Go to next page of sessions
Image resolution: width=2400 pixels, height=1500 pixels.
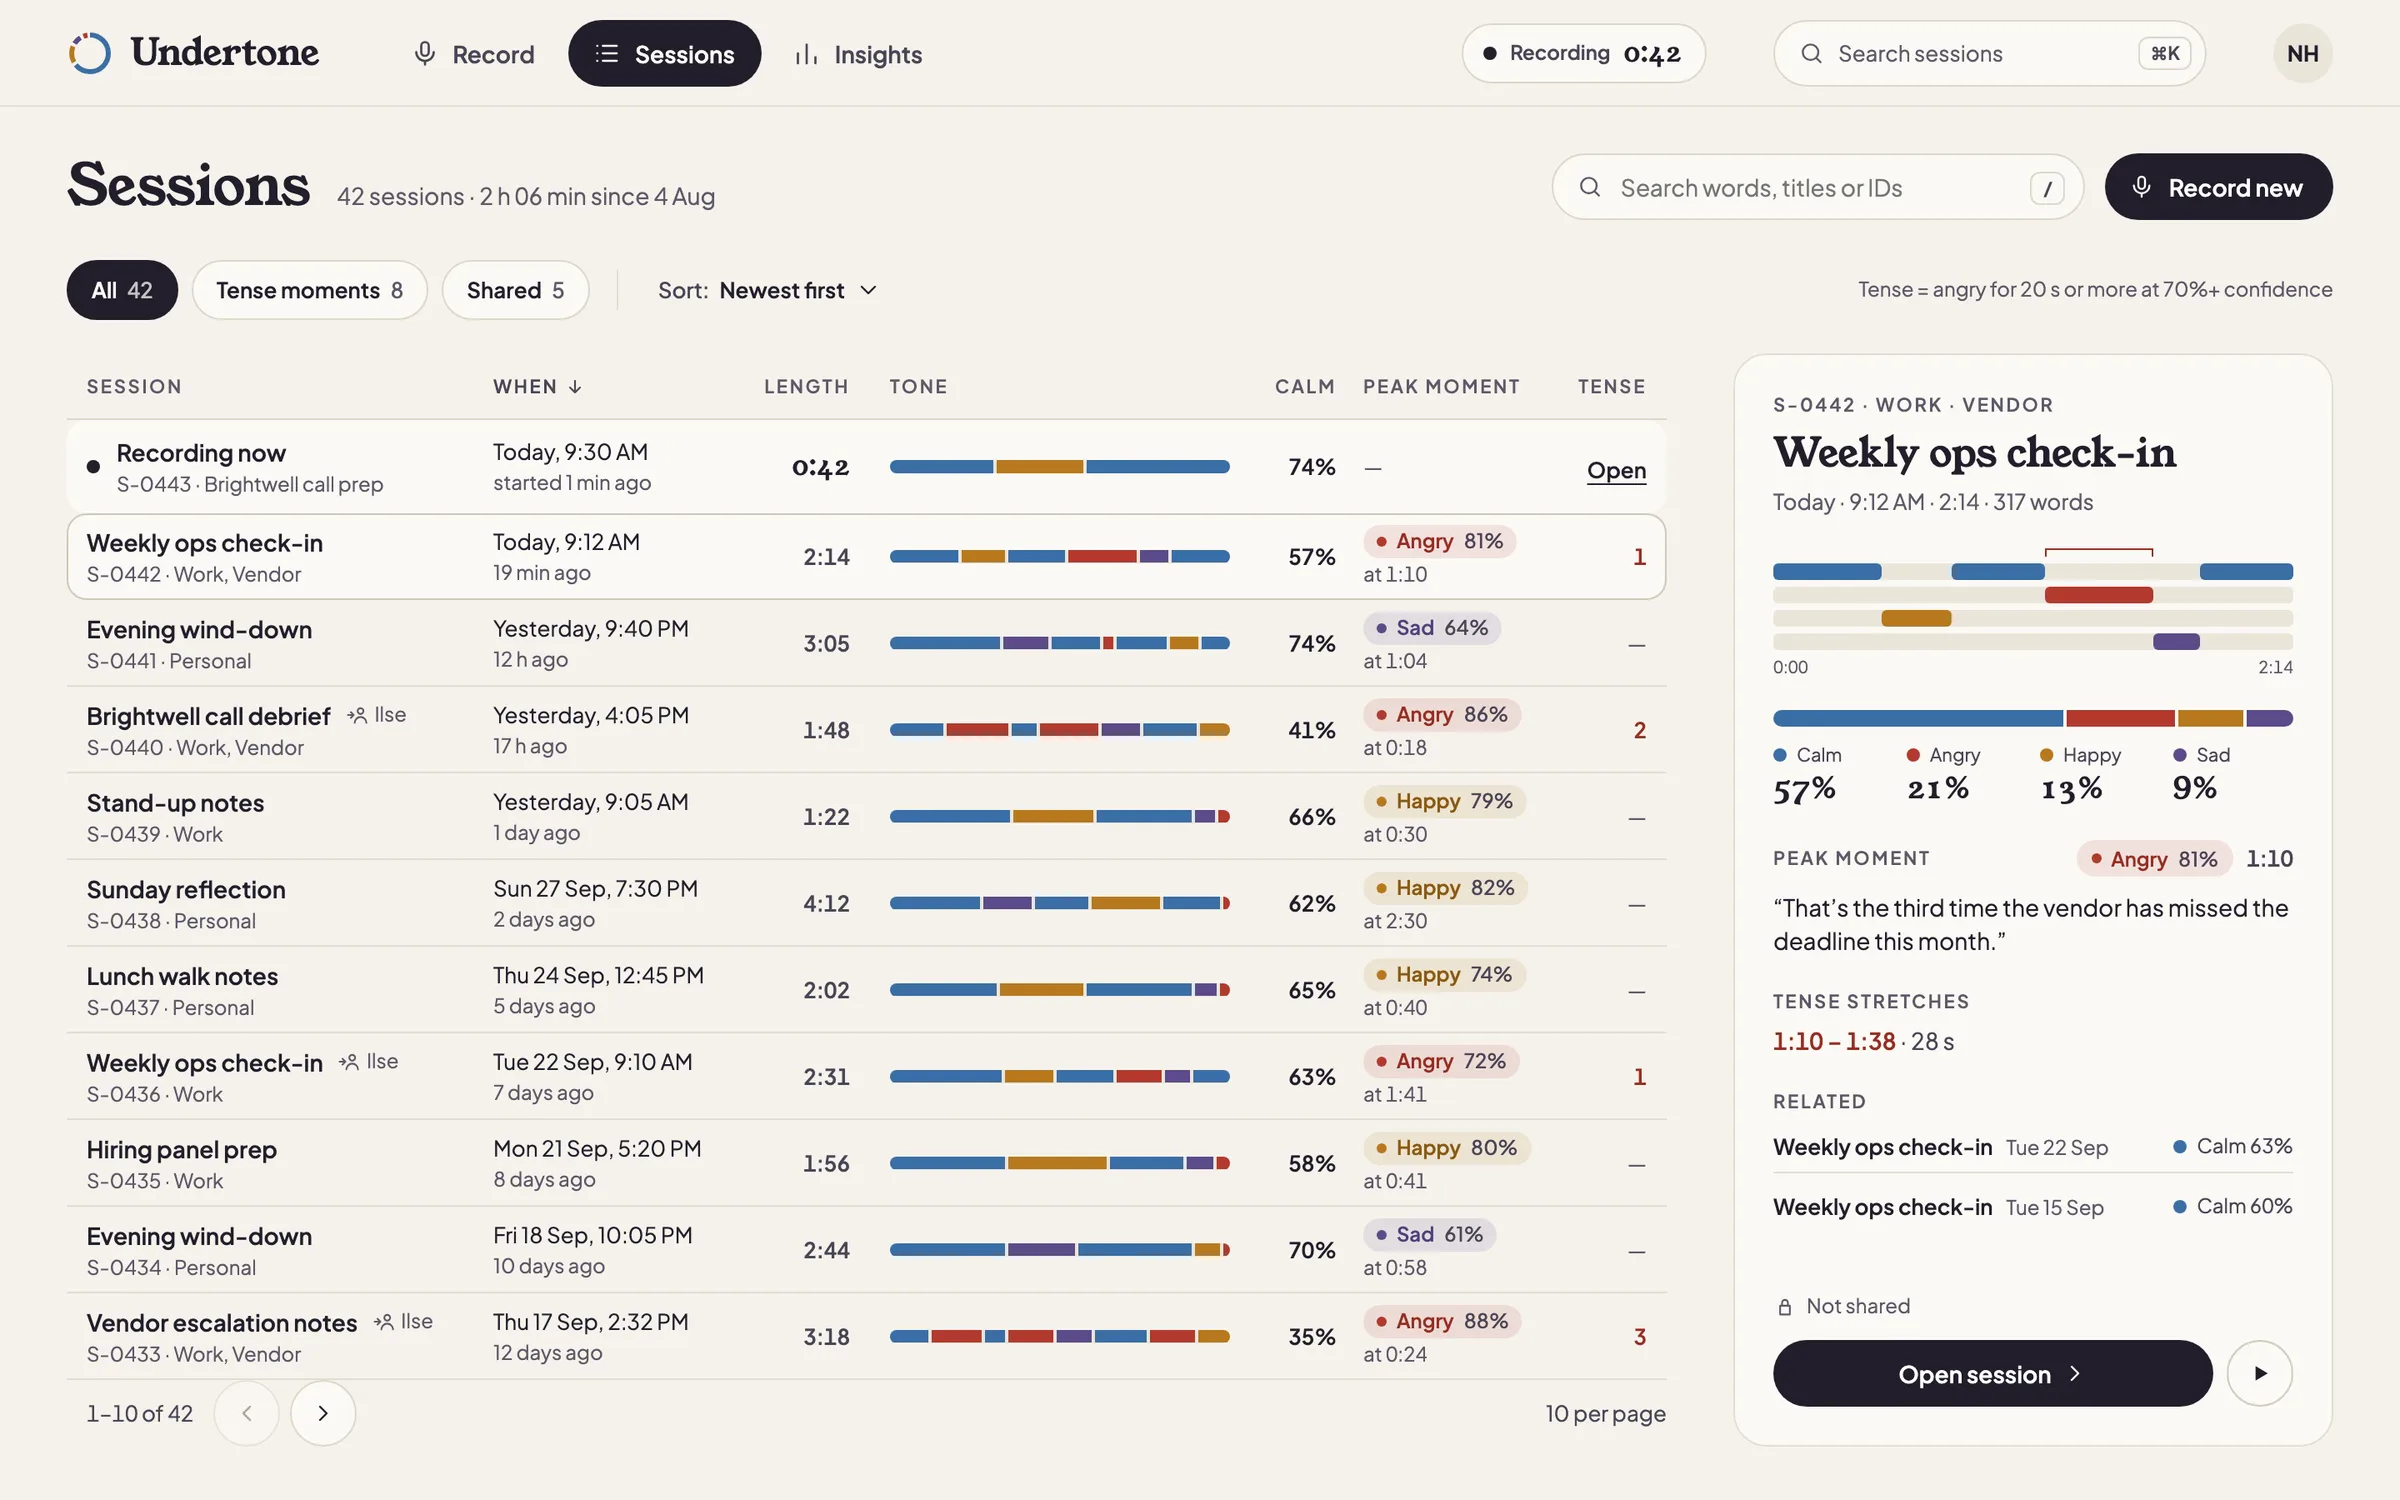pos(322,1413)
